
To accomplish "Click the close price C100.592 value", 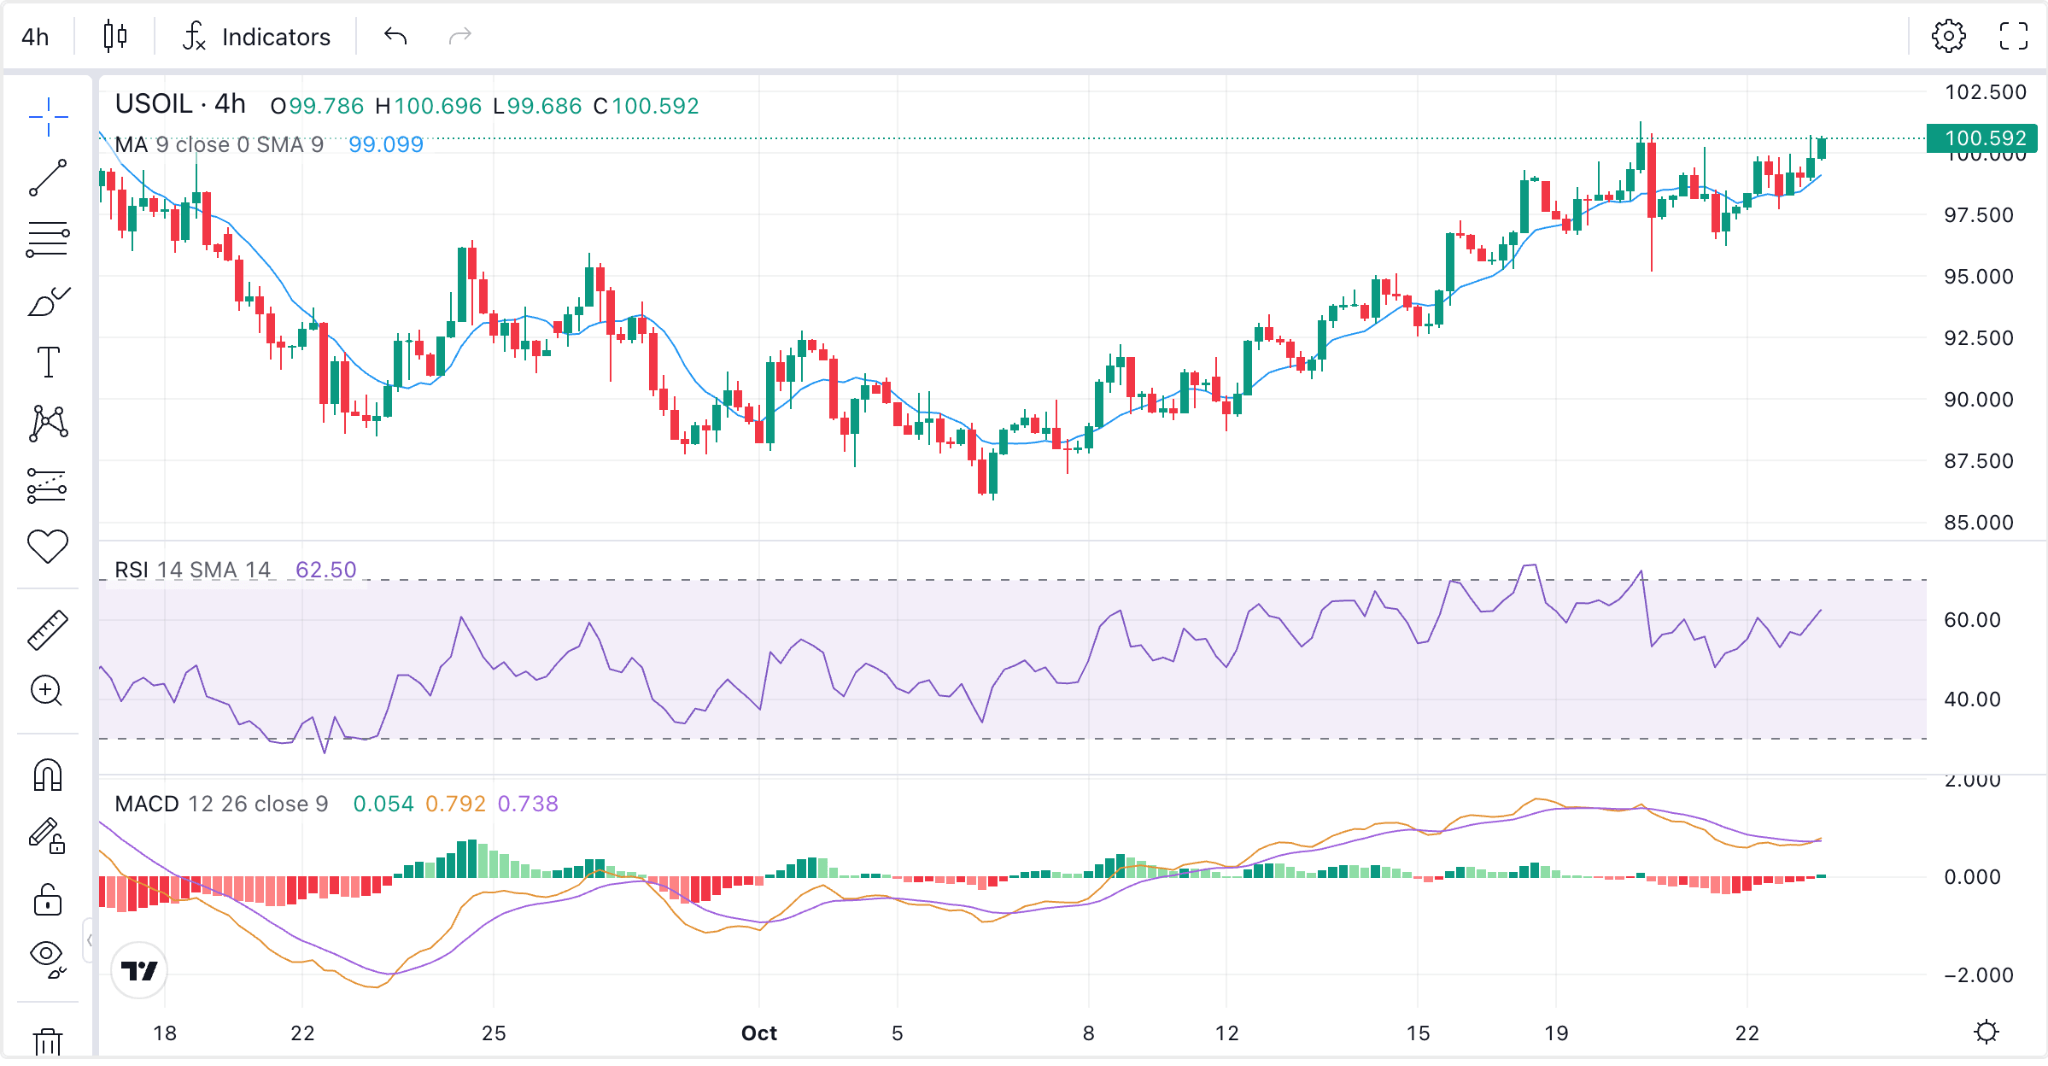I will click(646, 106).
